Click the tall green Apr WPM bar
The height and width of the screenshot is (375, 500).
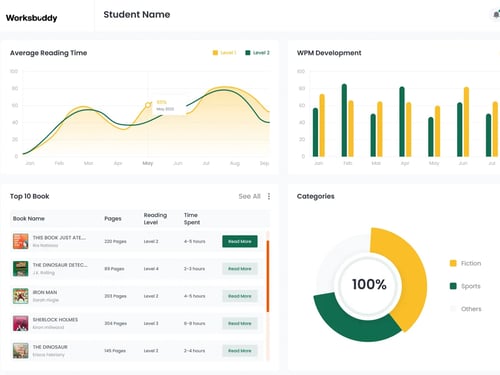tap(402, 122)
